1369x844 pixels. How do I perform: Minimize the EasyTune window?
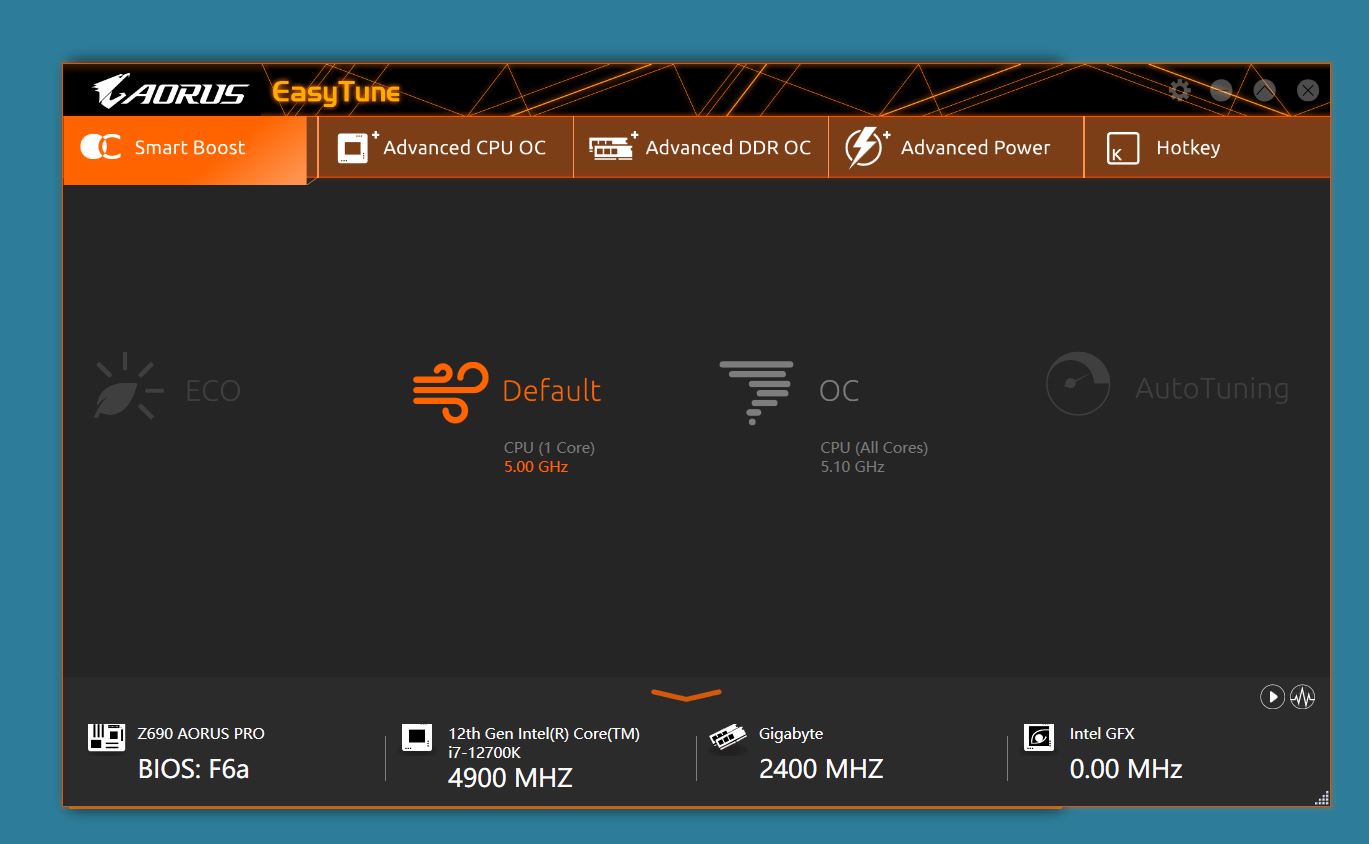[1221, 91]
